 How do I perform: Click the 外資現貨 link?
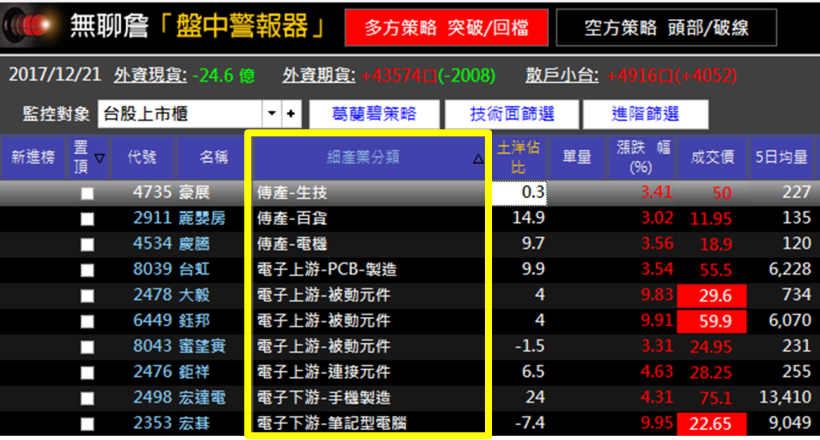(x=150, y=76)
